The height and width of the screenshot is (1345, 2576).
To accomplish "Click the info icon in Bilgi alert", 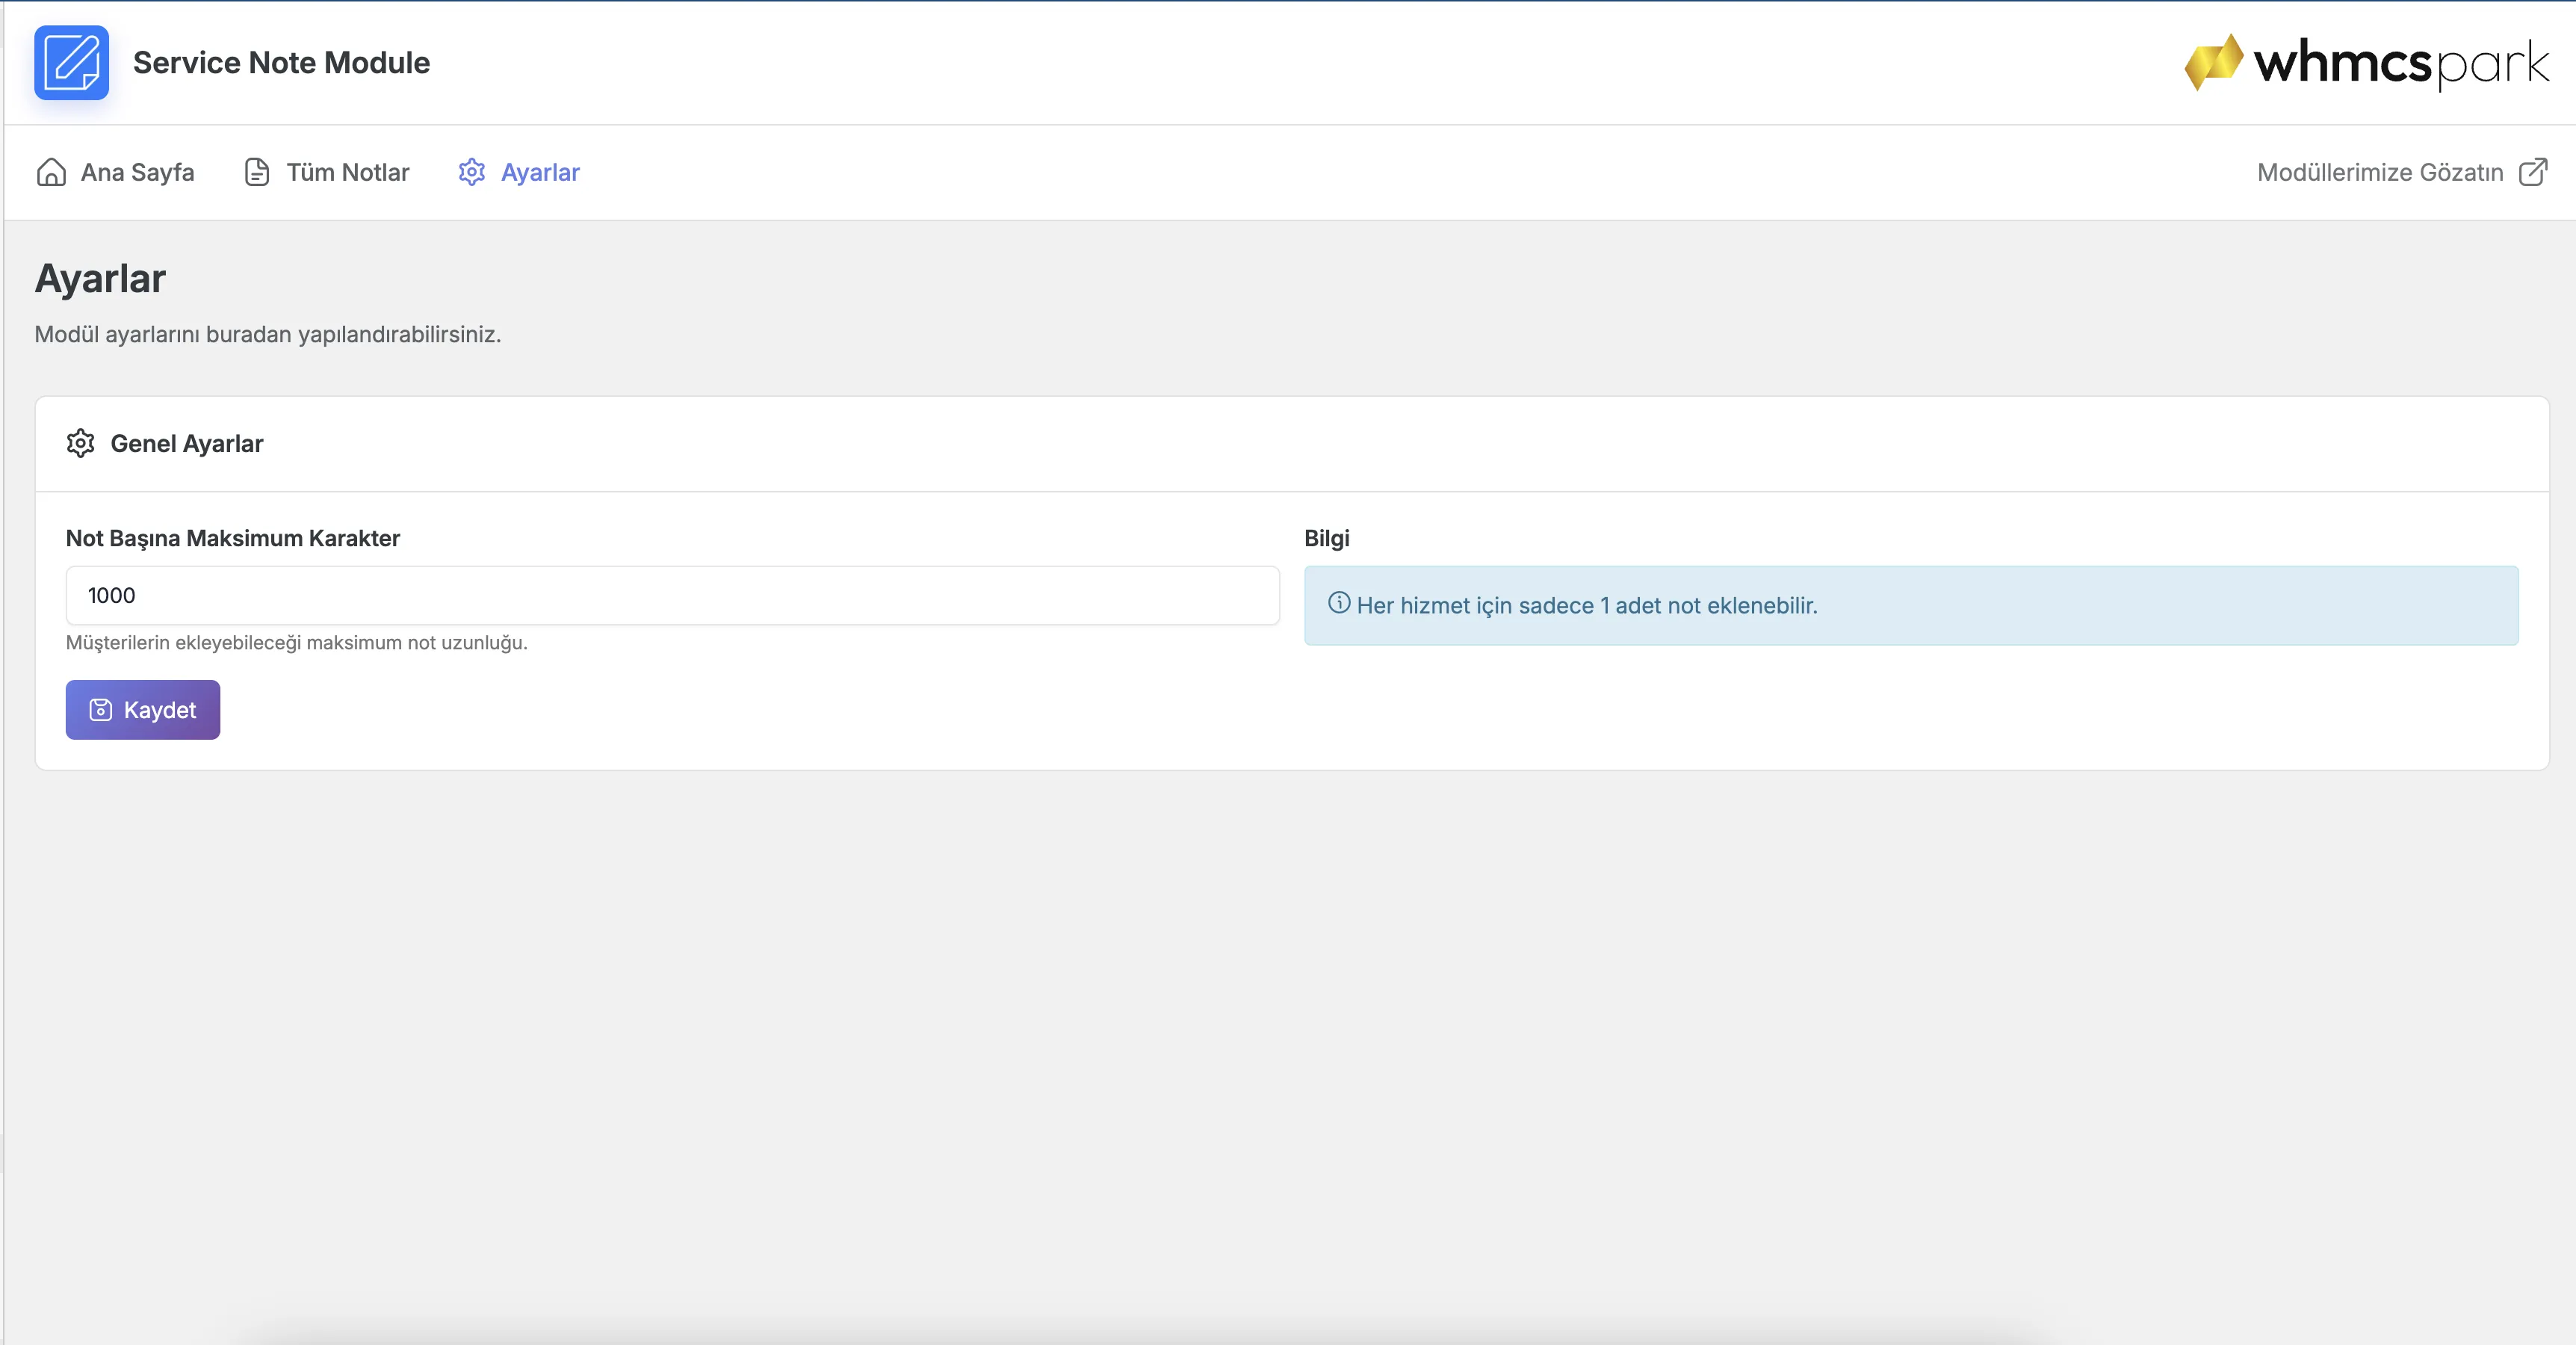I will pos(1338,603).
